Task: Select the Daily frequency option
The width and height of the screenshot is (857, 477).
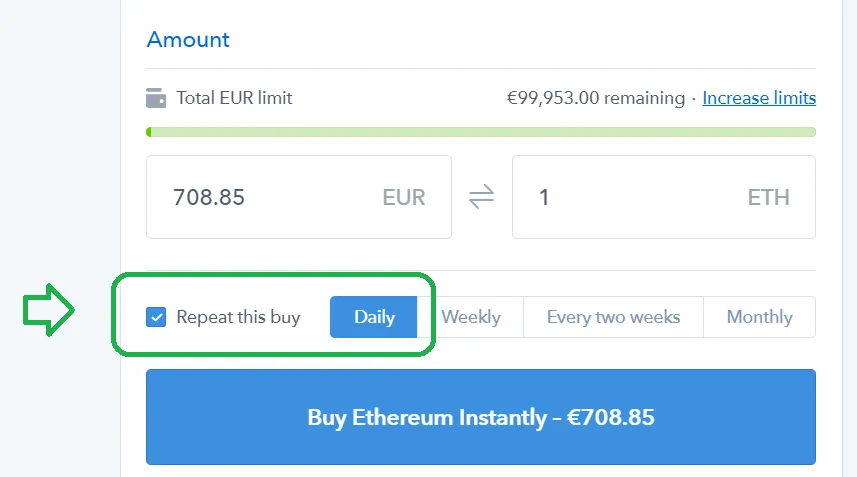Action: tap(374, 317)
